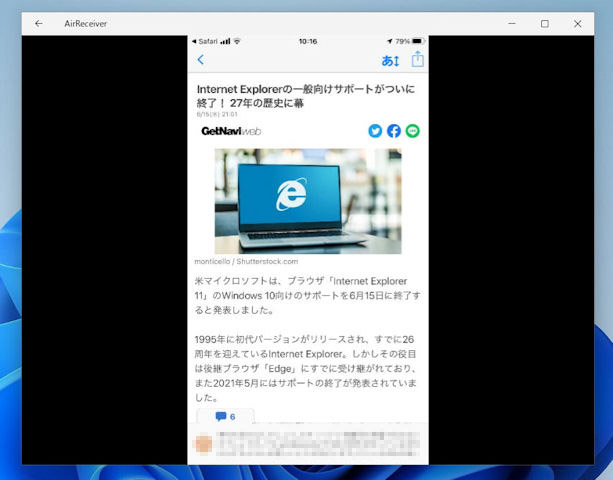Click the AirReceiver window title
Image resolution: width=613 pixels, height=480 pixels.
click(x=86, y=24)
